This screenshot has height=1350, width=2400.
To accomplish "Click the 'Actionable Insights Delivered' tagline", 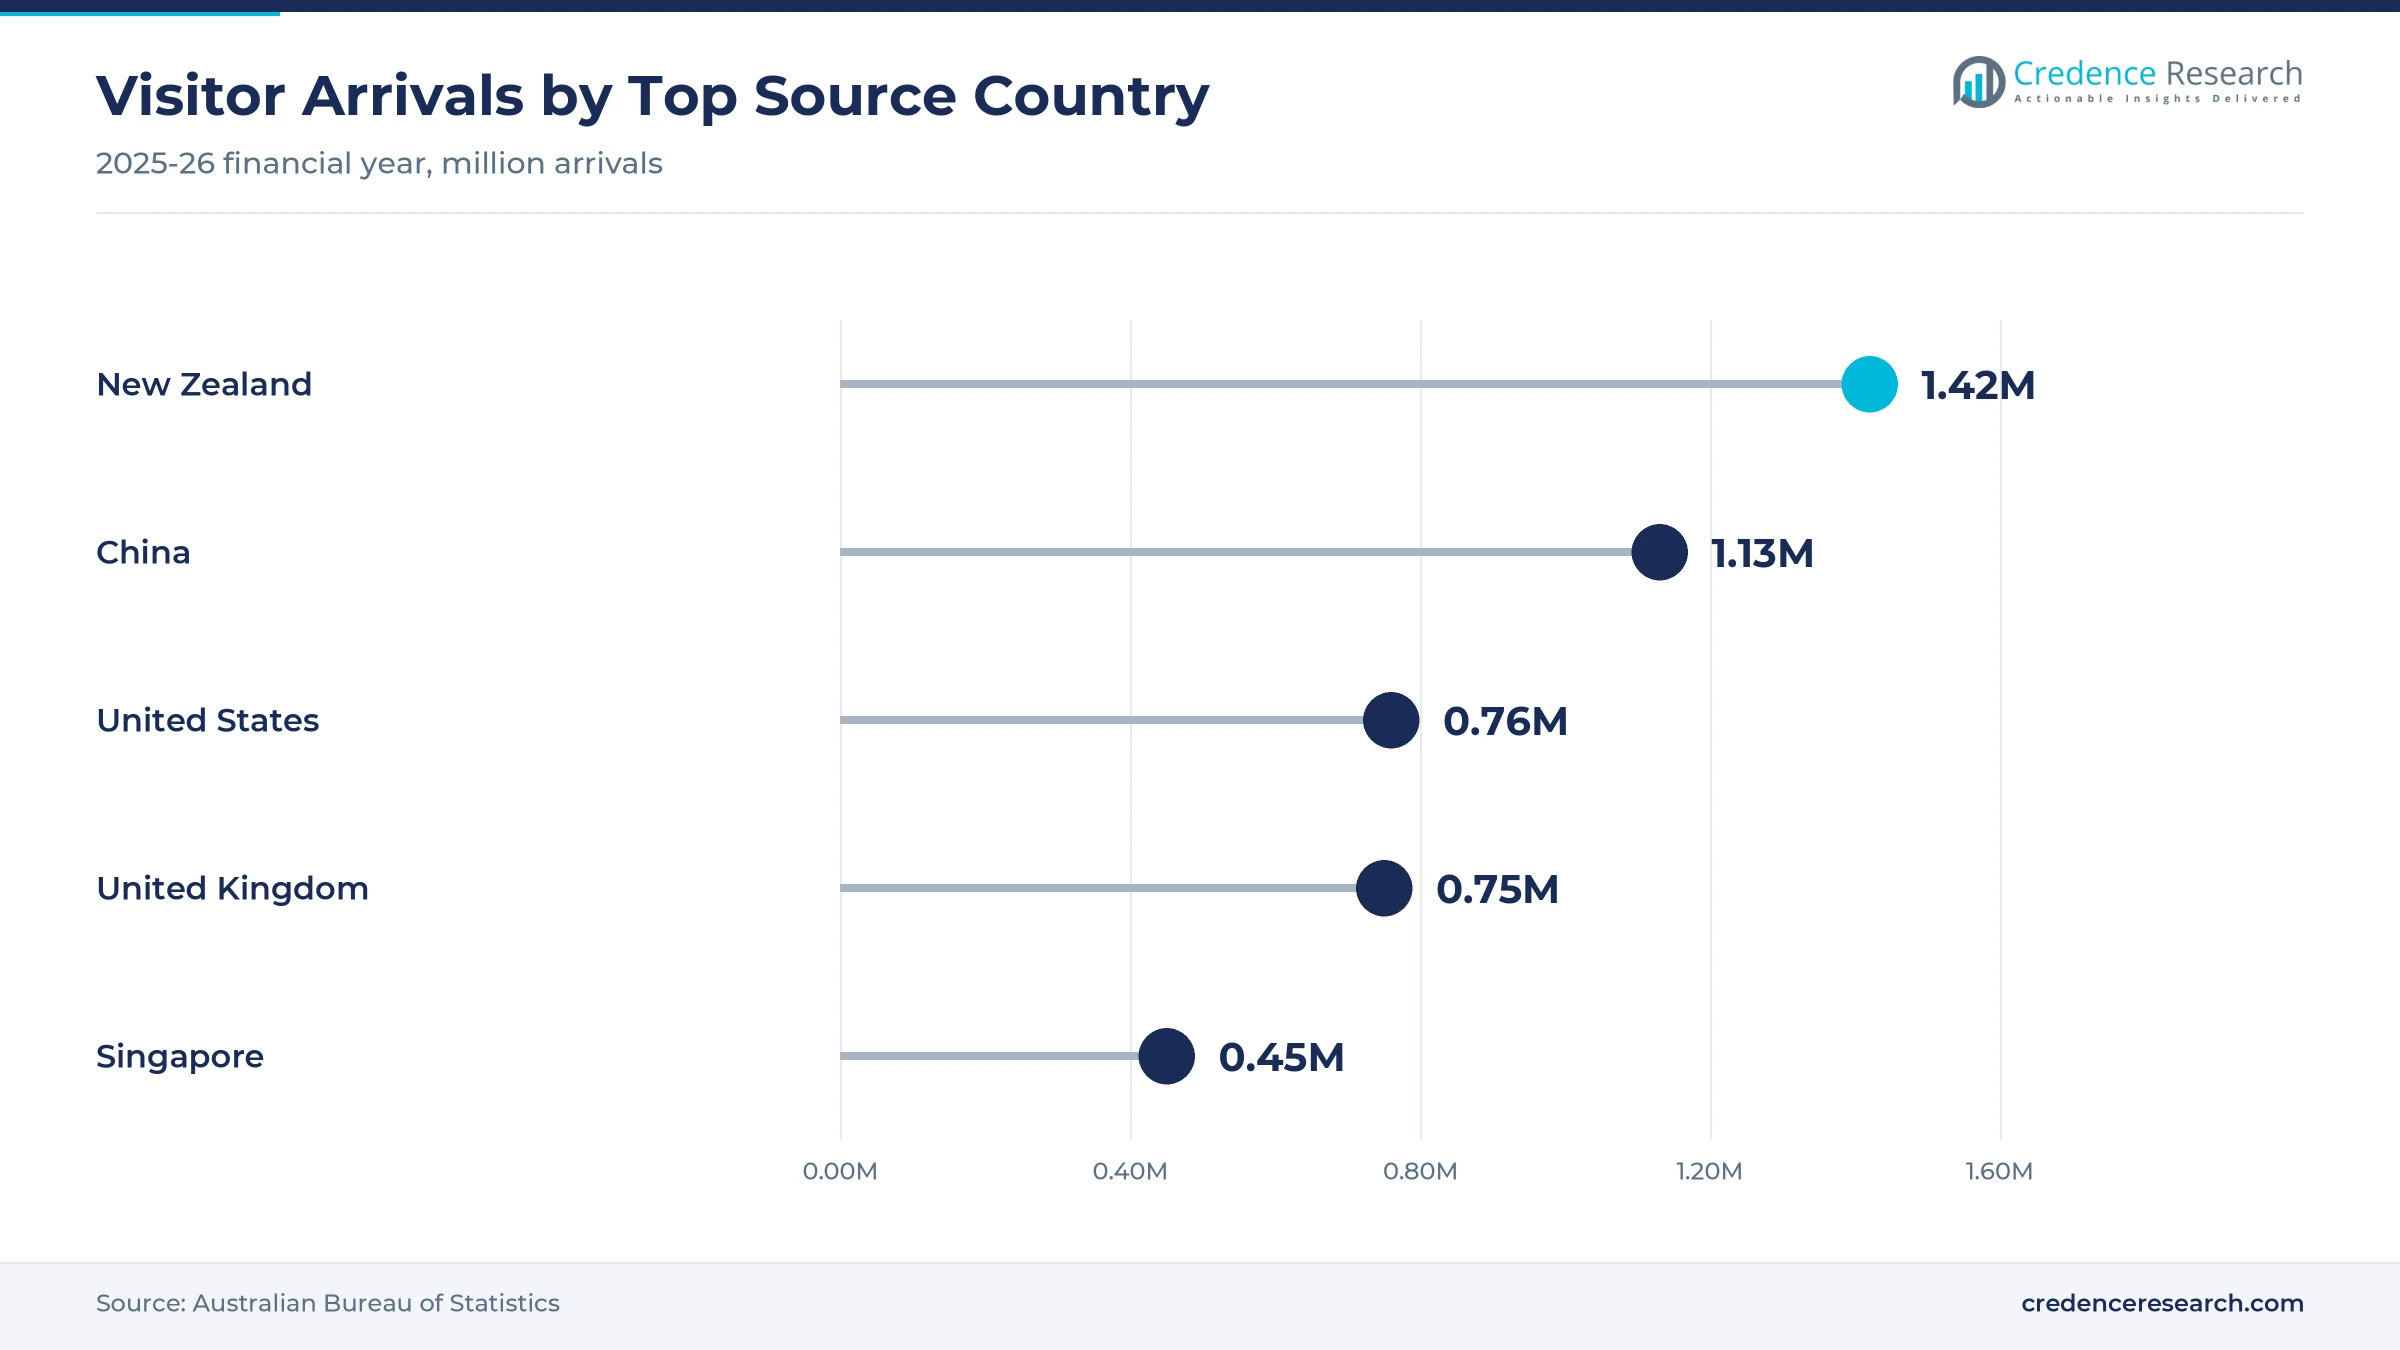I will 2158,99.
